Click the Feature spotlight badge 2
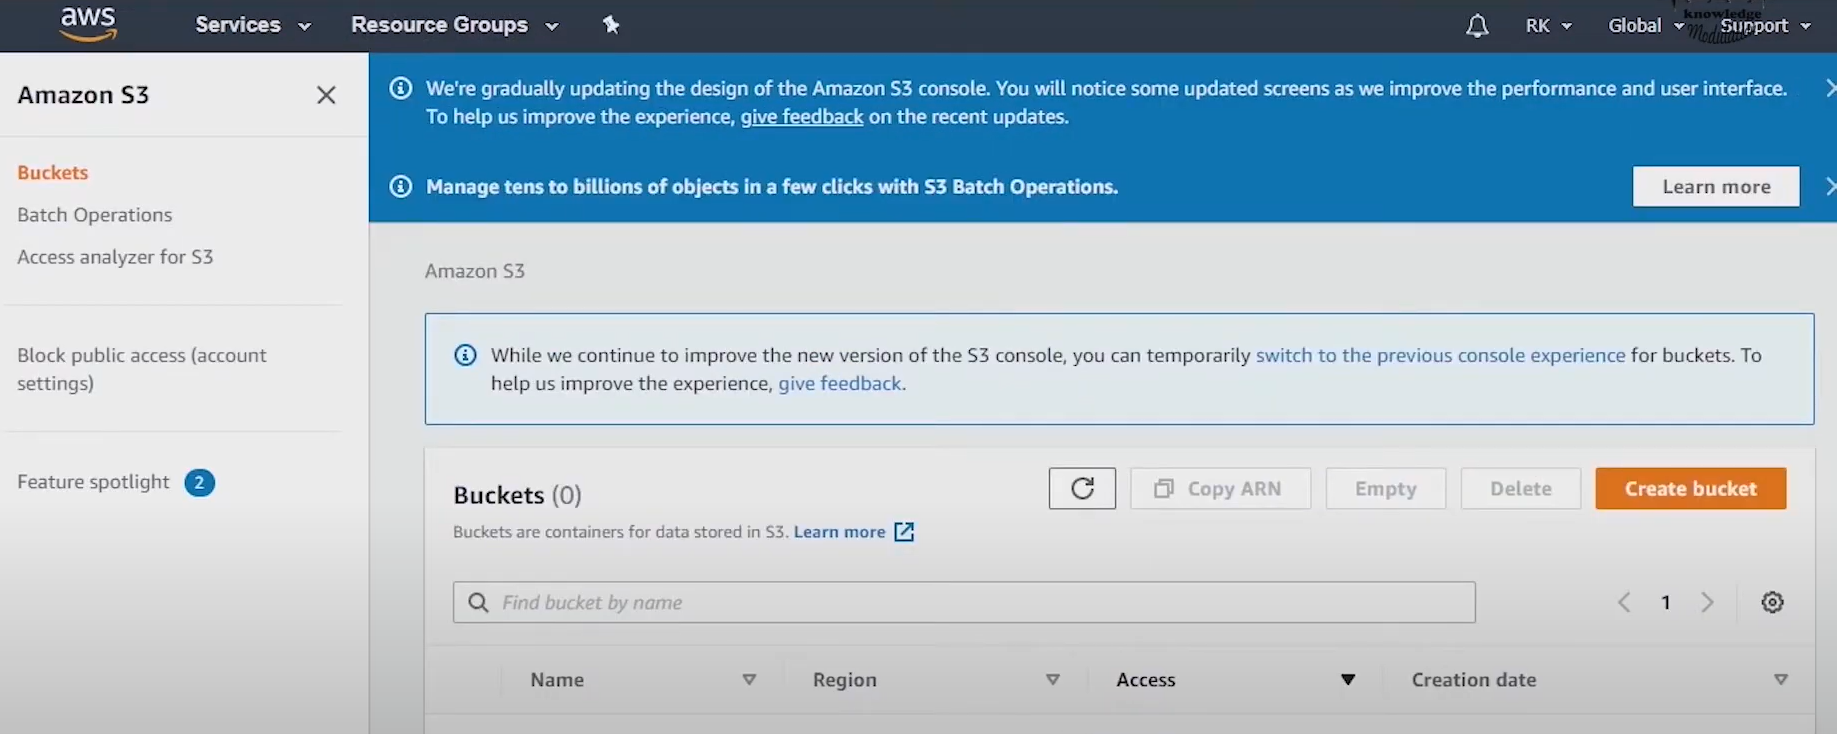The height and width of the screenshot is (734, 1837). coord(199,483)
